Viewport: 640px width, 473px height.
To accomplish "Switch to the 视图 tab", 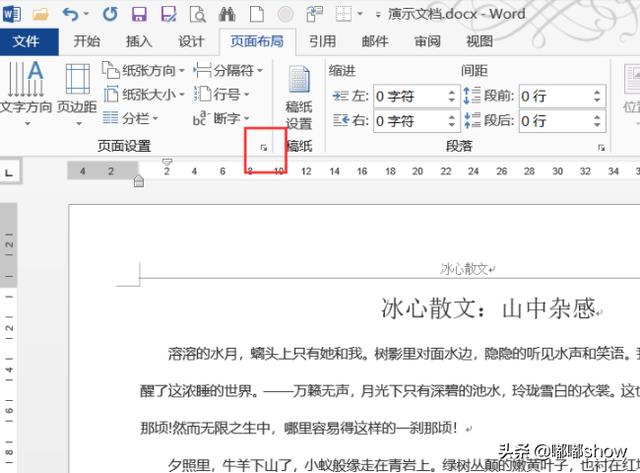I will pos(480,41).
